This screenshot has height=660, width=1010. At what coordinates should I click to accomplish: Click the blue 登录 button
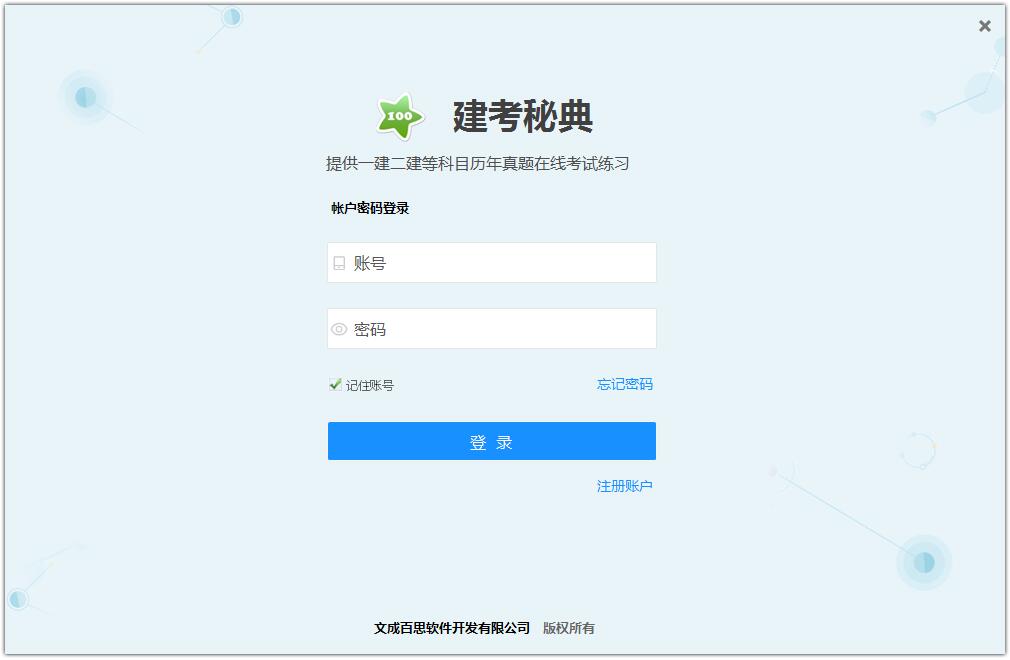(x=491, y=441)
